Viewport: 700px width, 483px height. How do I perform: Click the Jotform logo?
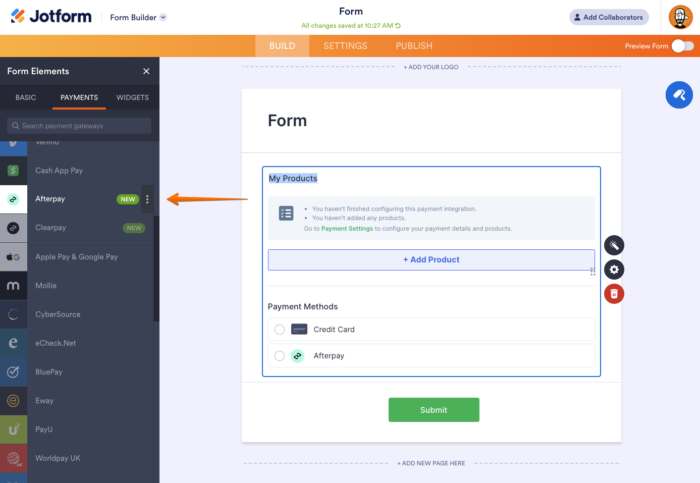click(x=51, y=17)
